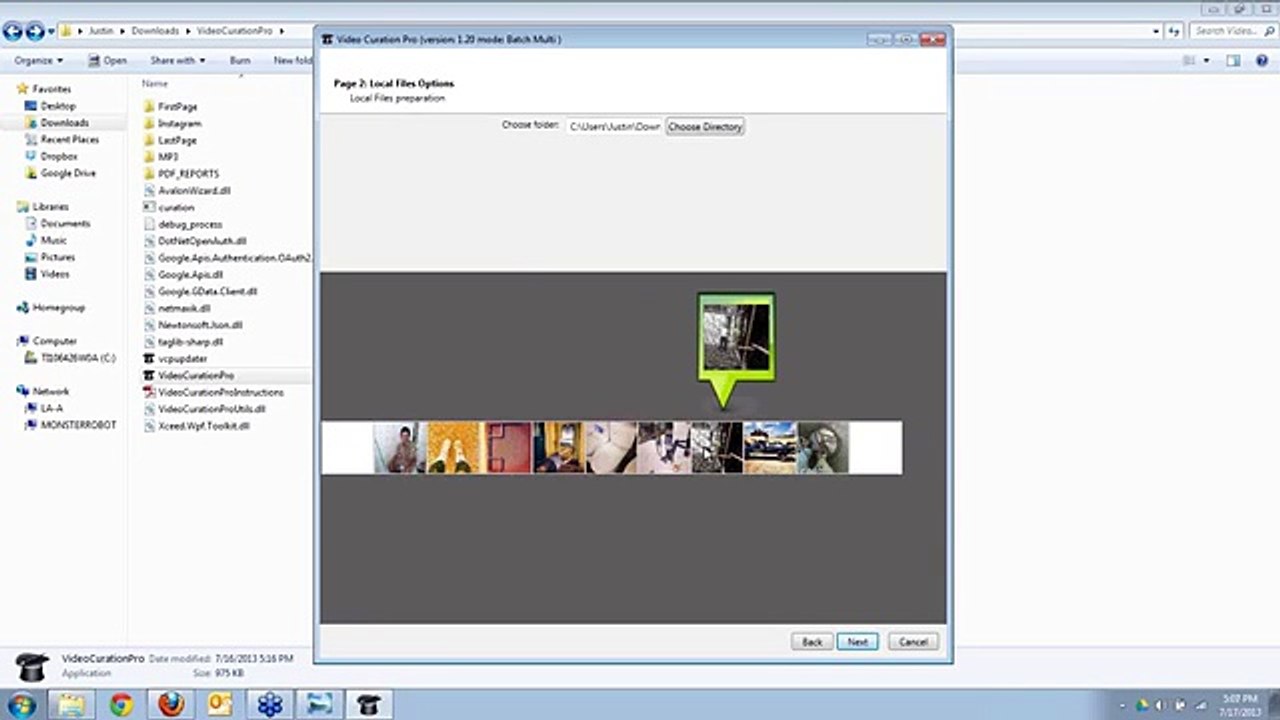
Task: Select the red patterned thumbnail
Action: tap(507, 447)
